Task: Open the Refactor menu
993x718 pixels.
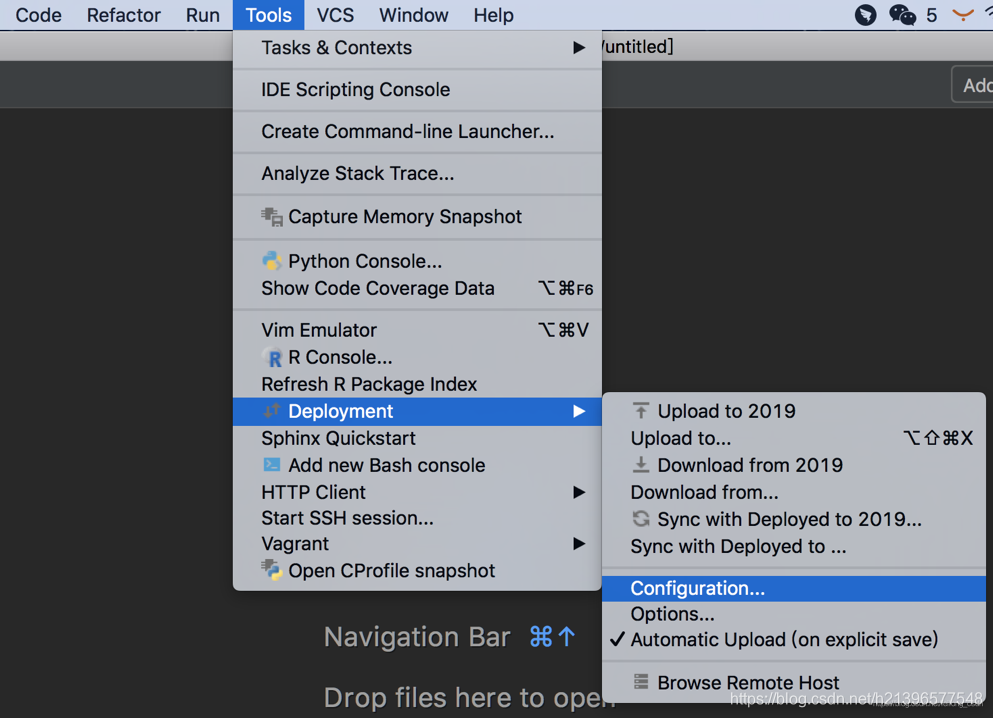Action: point(123,15)
